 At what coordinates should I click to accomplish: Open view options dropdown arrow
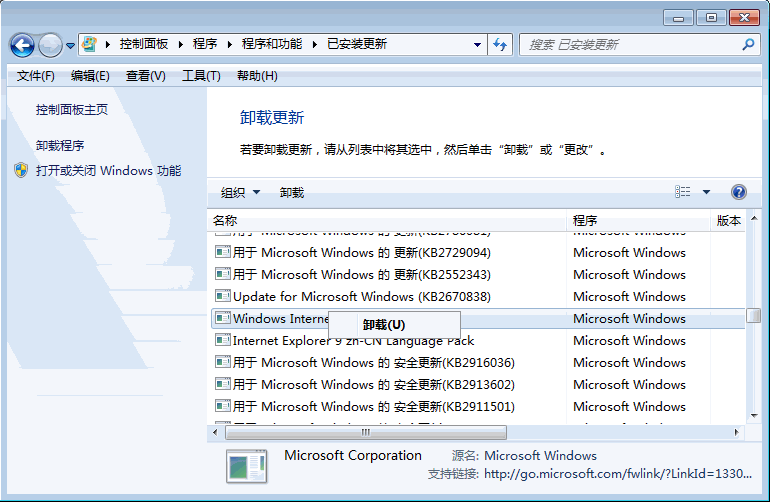[x=706, y=192]
